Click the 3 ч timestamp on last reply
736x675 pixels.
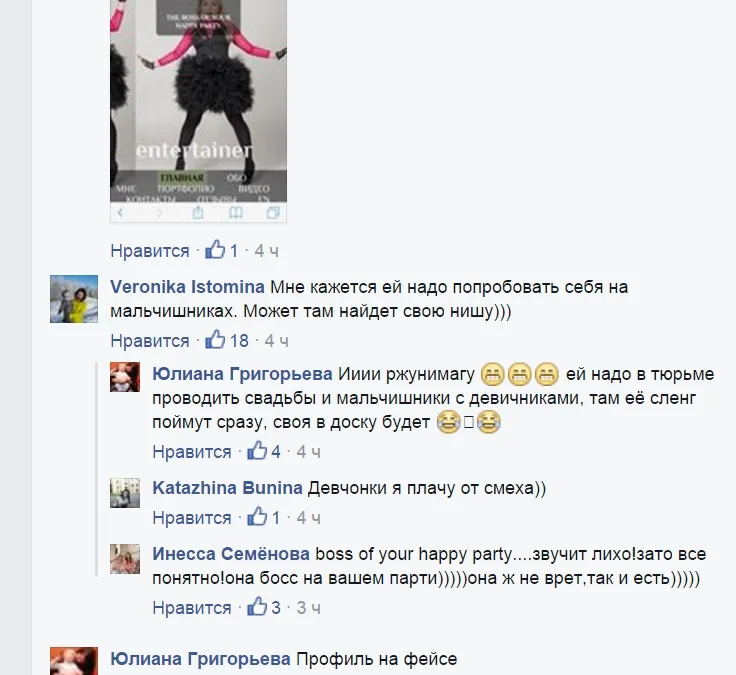pos(308,608)
